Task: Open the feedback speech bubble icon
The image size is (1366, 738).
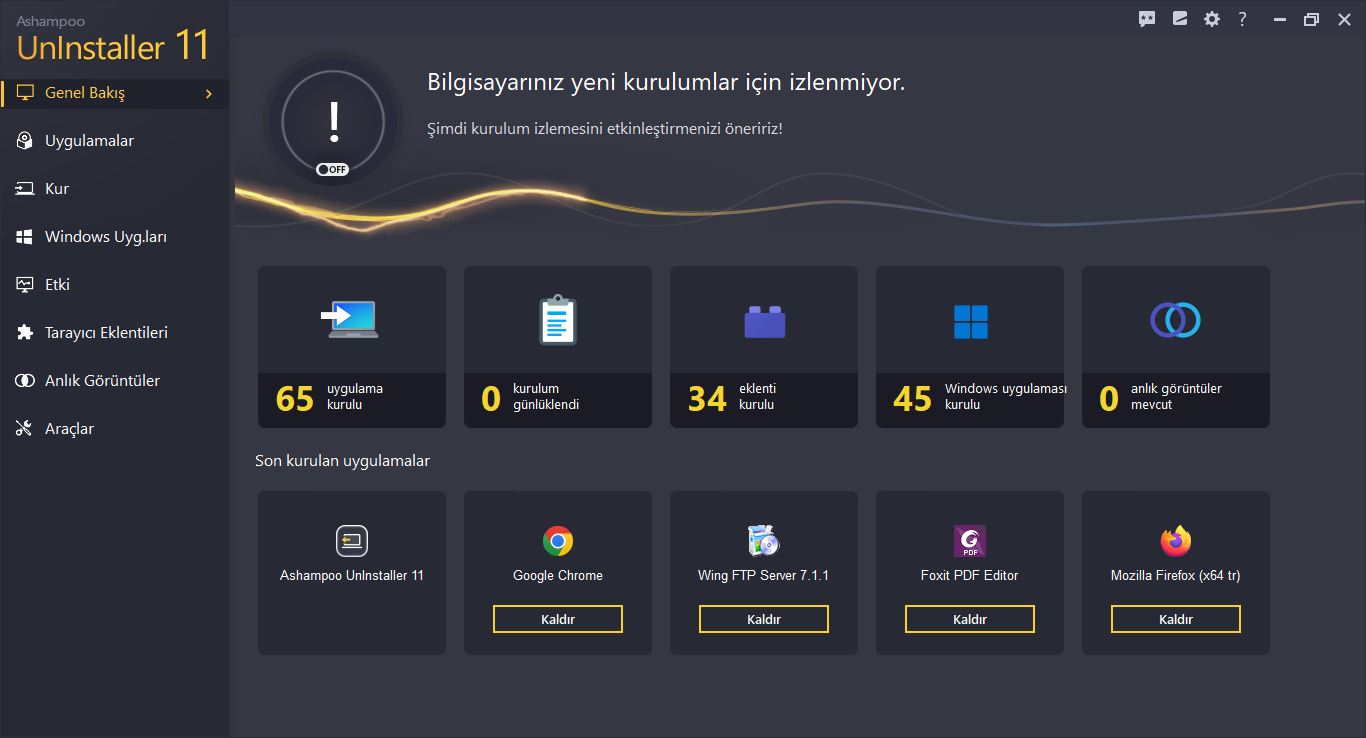Action: 1147,19
